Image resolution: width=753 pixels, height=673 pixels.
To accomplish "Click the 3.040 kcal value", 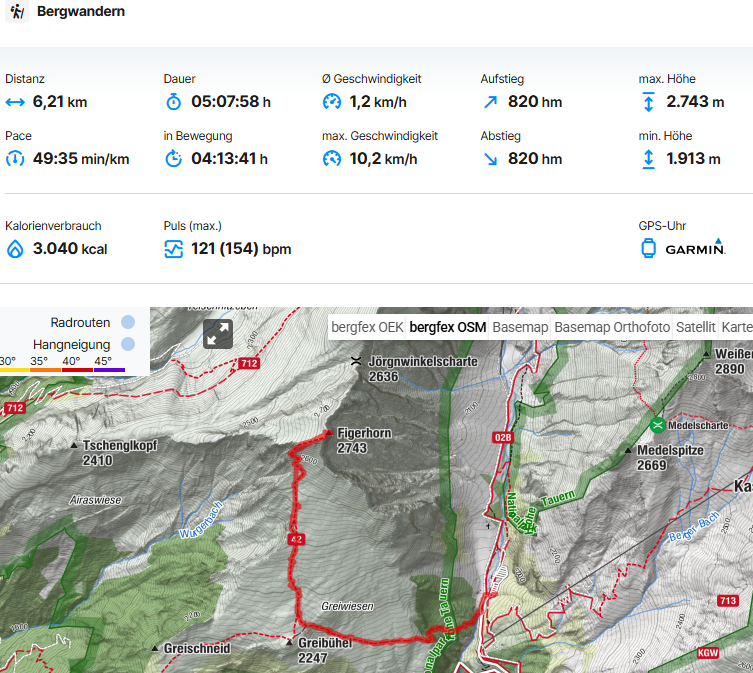I will tap(70, 249).
